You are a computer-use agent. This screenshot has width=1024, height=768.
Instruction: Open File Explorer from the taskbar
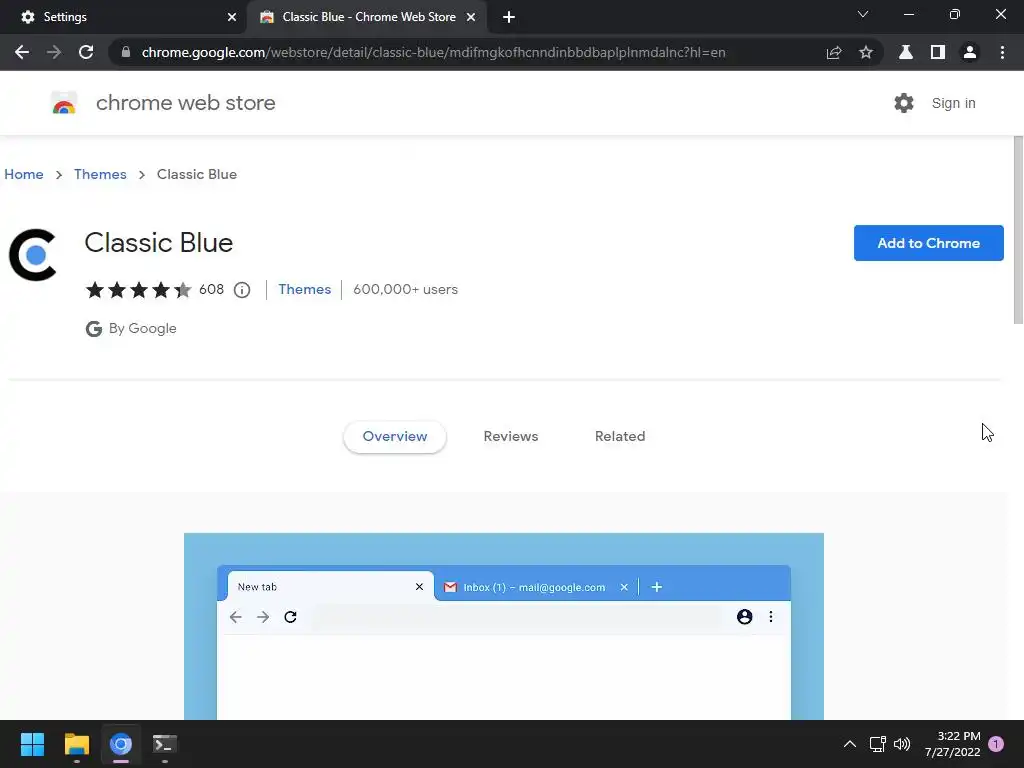[76, 744]
